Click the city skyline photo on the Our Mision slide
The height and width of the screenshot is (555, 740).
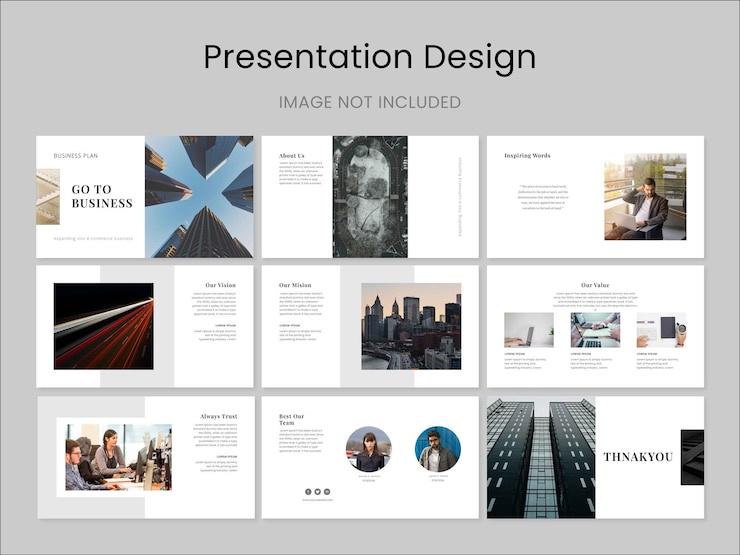tap(411, 326)
